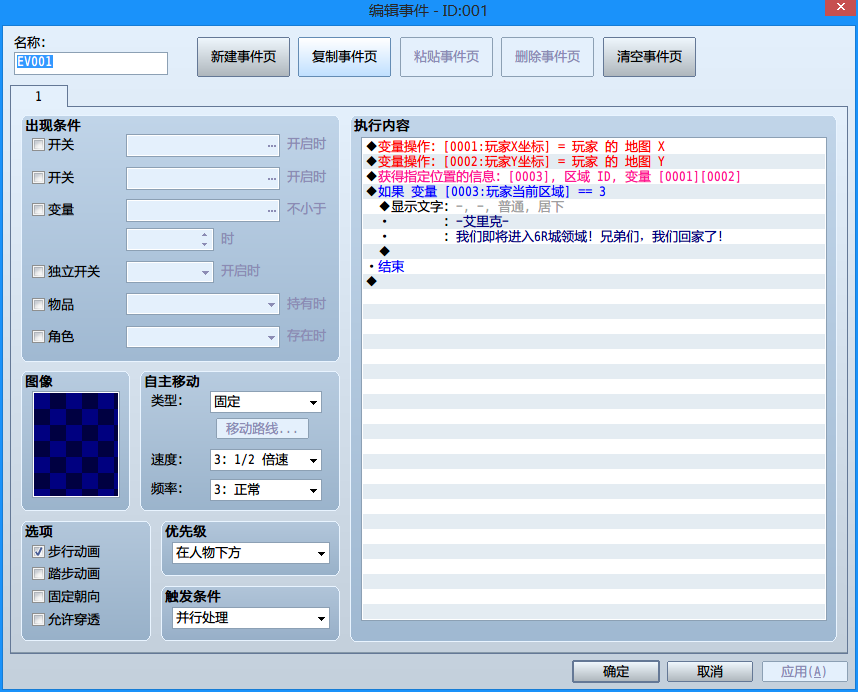Click the 移动路线... button

pos(262,428)
